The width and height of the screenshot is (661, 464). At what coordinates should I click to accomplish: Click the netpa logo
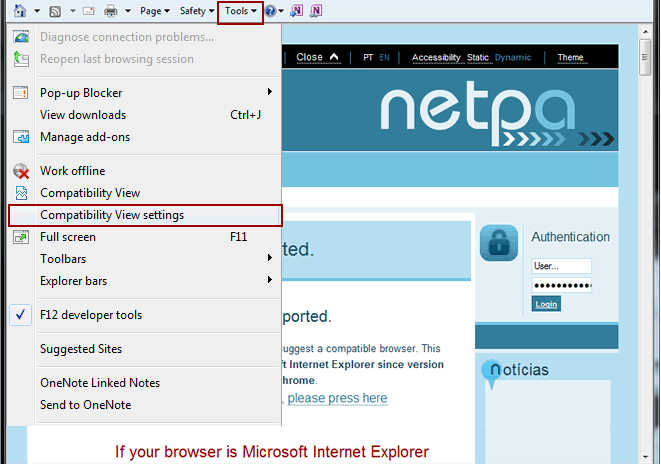(497, 113)
